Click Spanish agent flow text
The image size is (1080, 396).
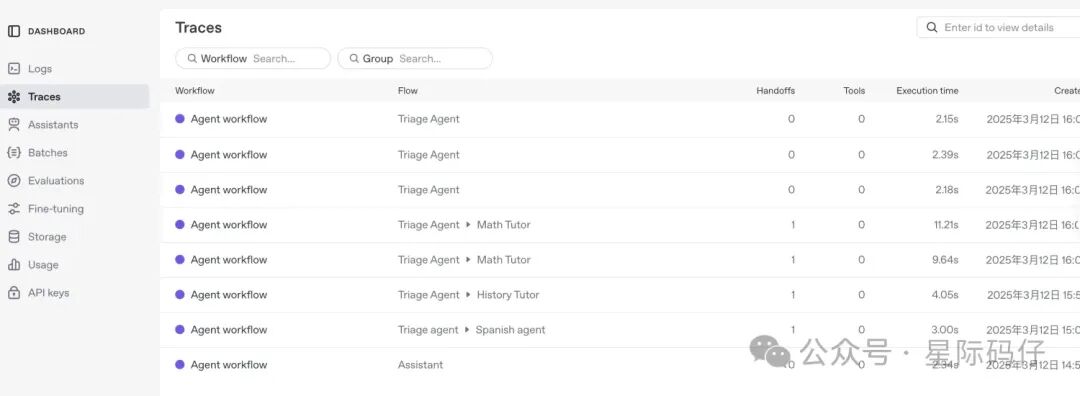[510, 330]
